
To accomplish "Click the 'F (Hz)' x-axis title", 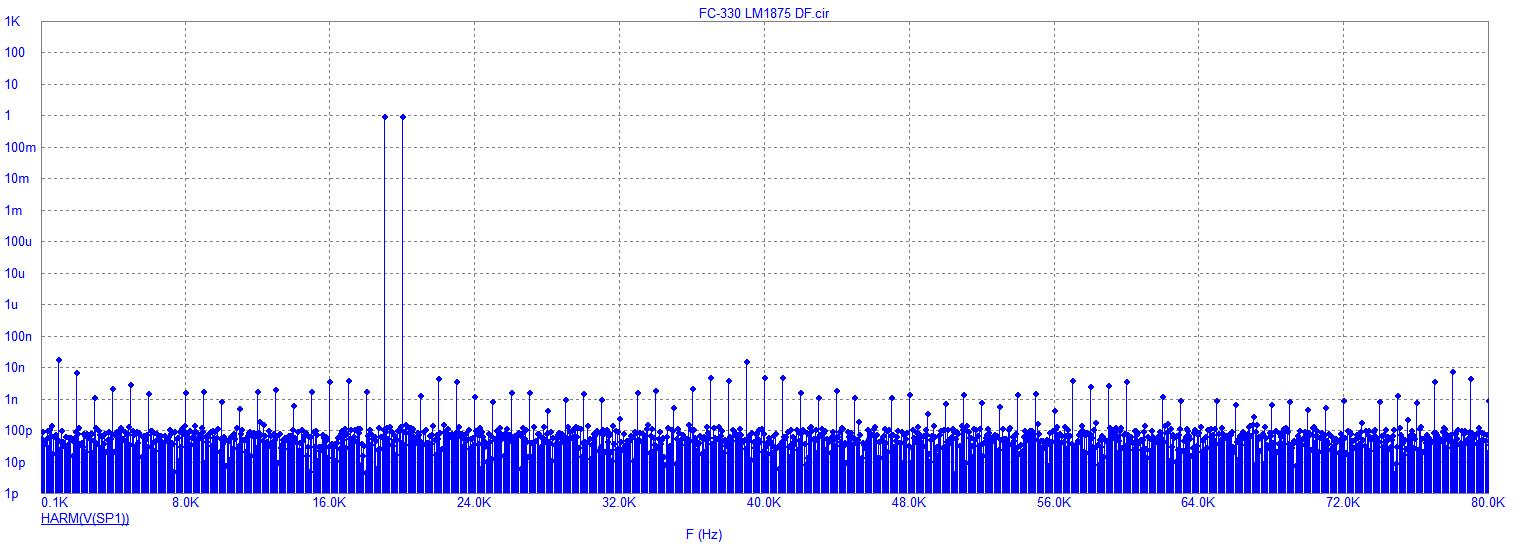I will click(x=704, y=535).
